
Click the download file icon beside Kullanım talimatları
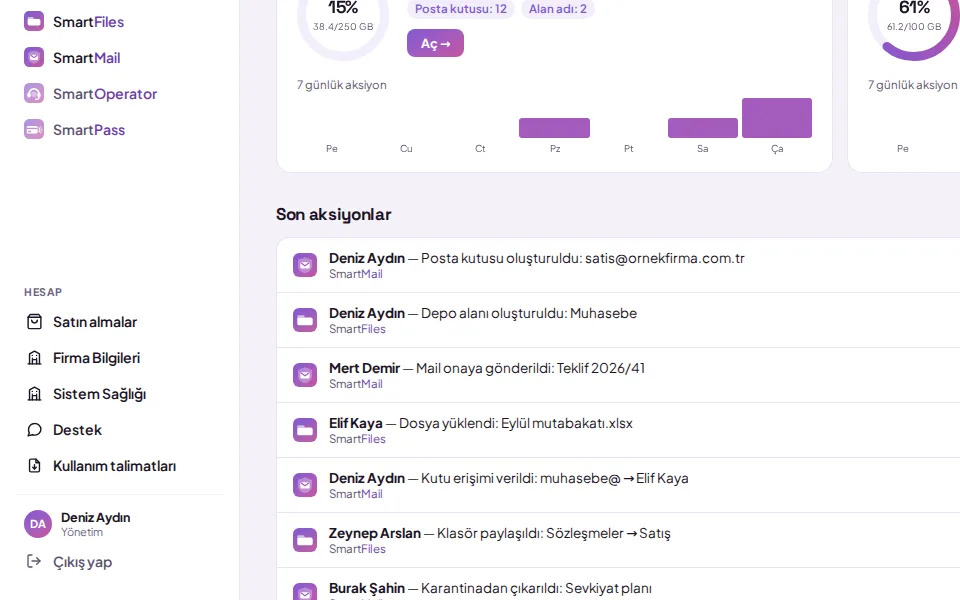[x=34, y=467]
